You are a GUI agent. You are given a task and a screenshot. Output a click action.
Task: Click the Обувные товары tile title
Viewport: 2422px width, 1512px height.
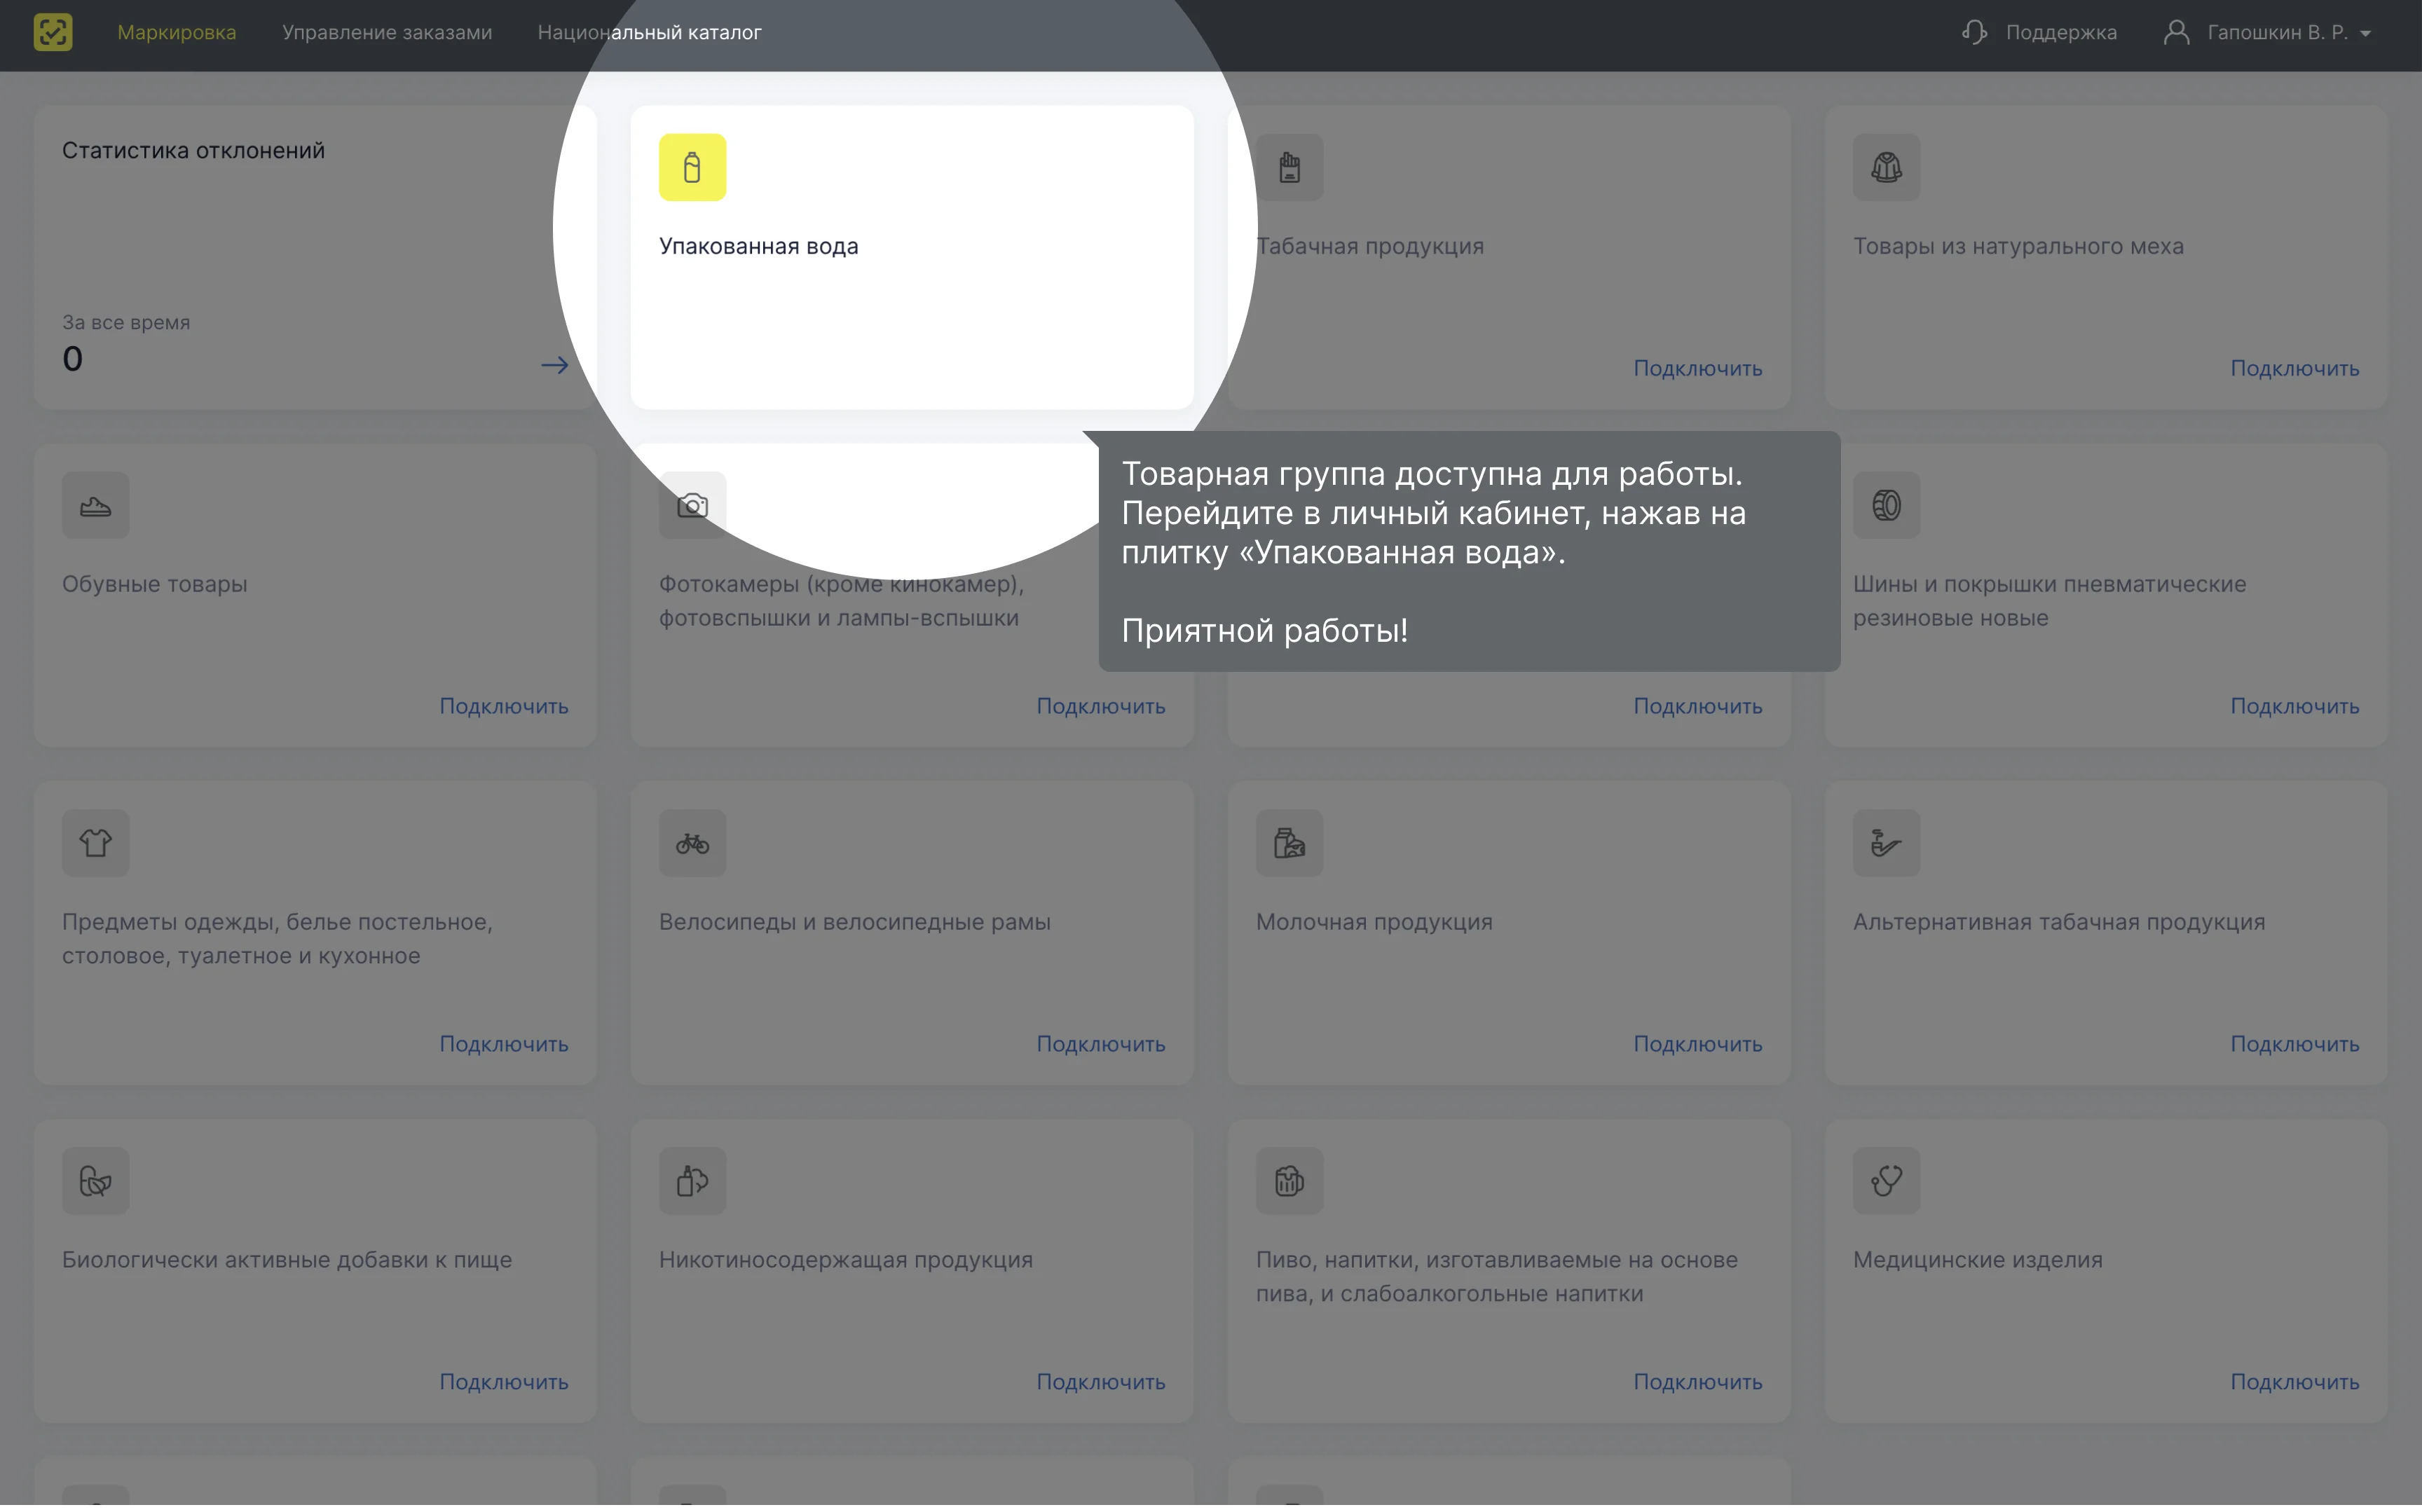154,584
